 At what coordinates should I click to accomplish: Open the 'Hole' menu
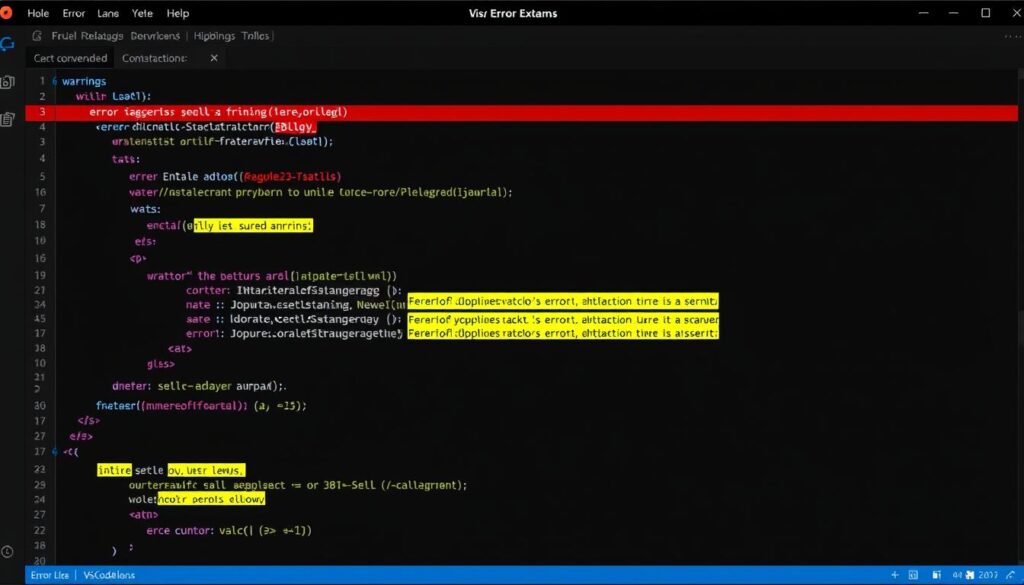(x=38, y=13)
